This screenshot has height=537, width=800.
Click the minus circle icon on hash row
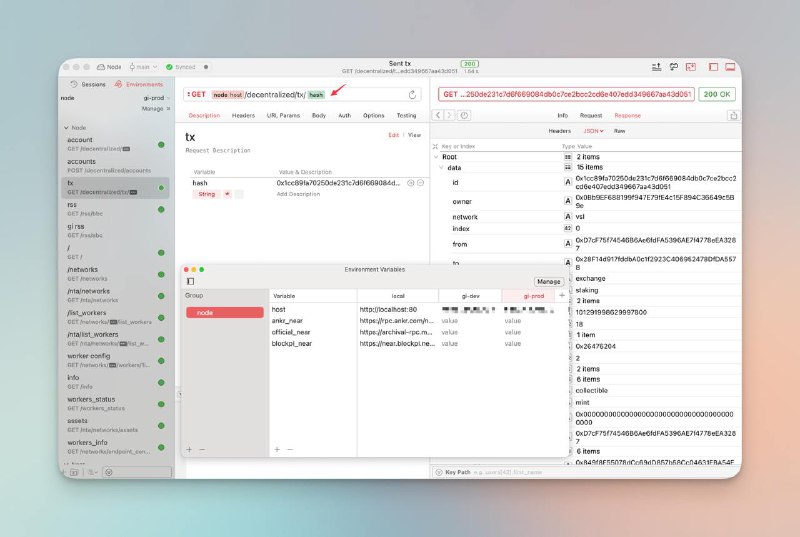coord(420,183)
